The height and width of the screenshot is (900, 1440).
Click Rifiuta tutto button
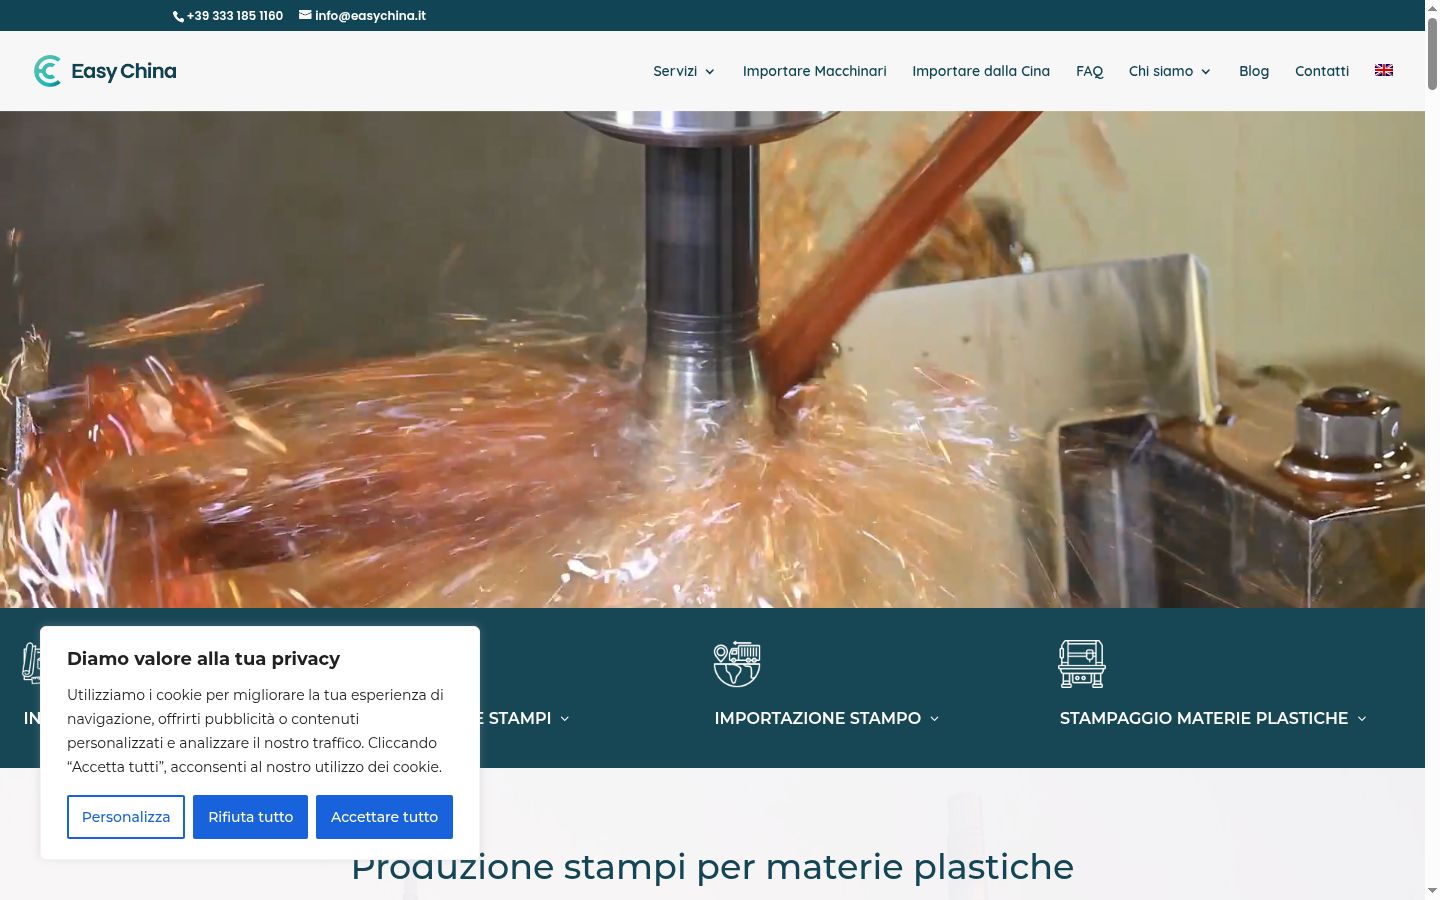[x=250, y=817]
